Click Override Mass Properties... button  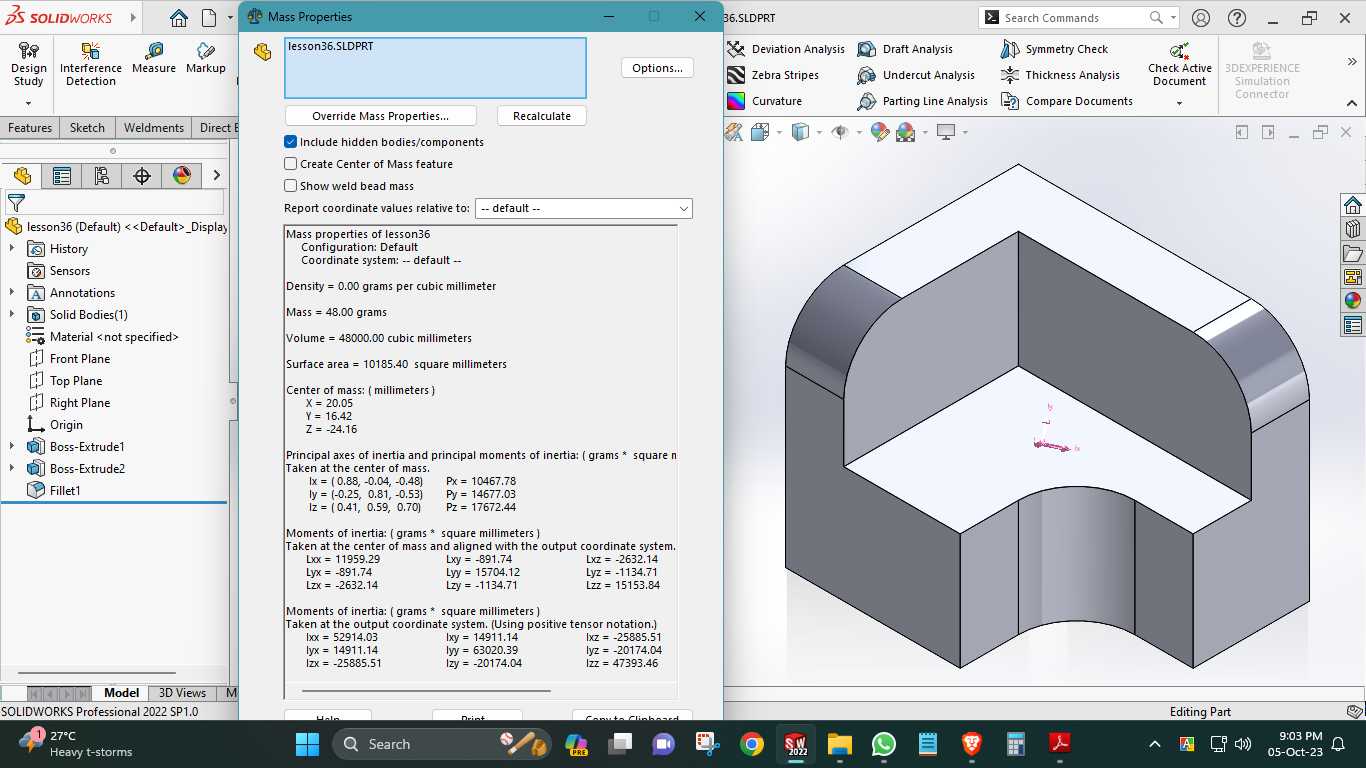point(380,116)
